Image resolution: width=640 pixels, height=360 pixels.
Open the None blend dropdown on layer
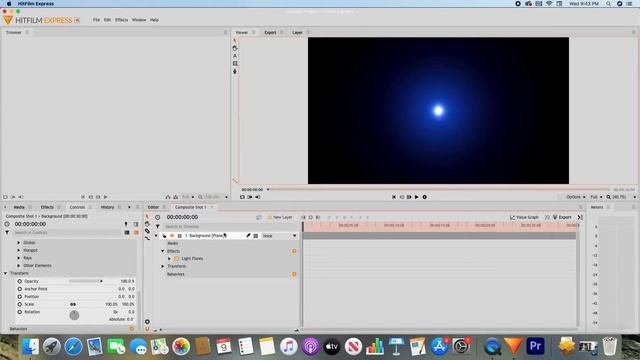coord(279,236)
